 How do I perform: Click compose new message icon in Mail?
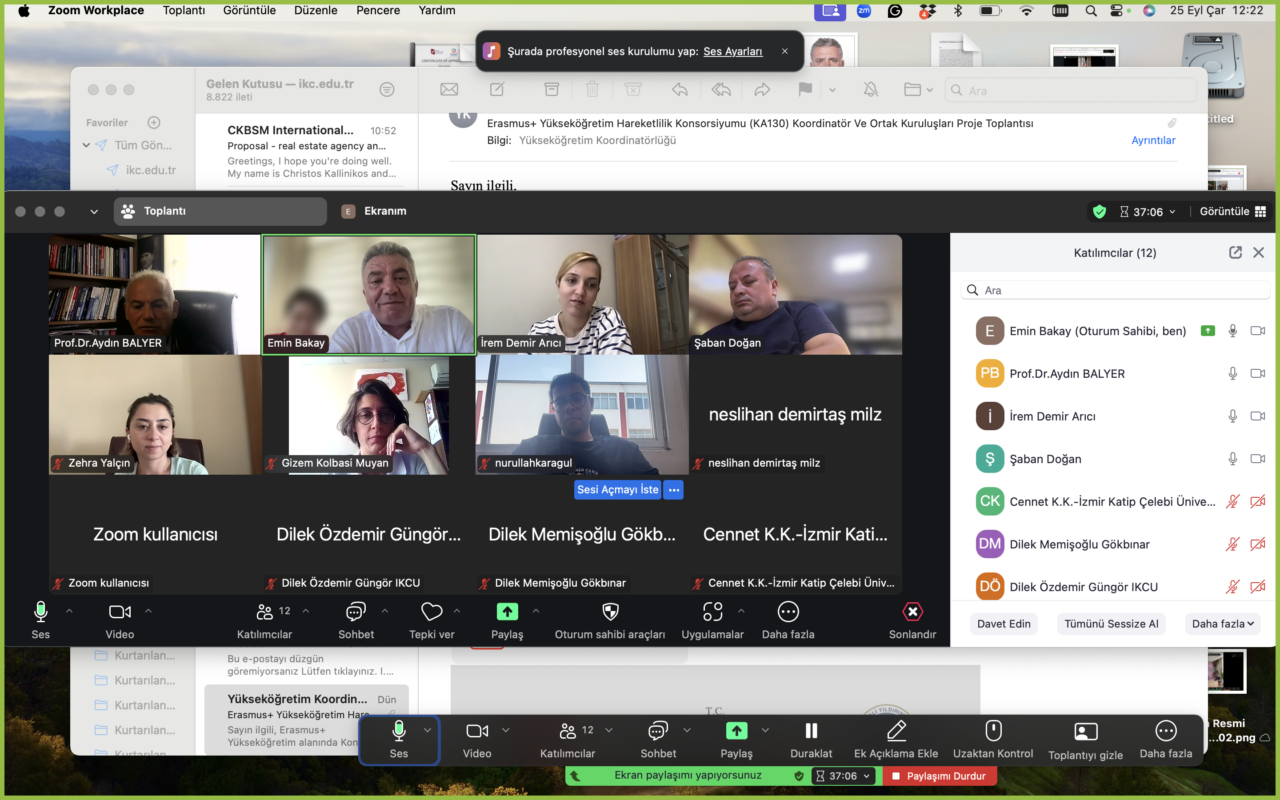coord(497,90)
